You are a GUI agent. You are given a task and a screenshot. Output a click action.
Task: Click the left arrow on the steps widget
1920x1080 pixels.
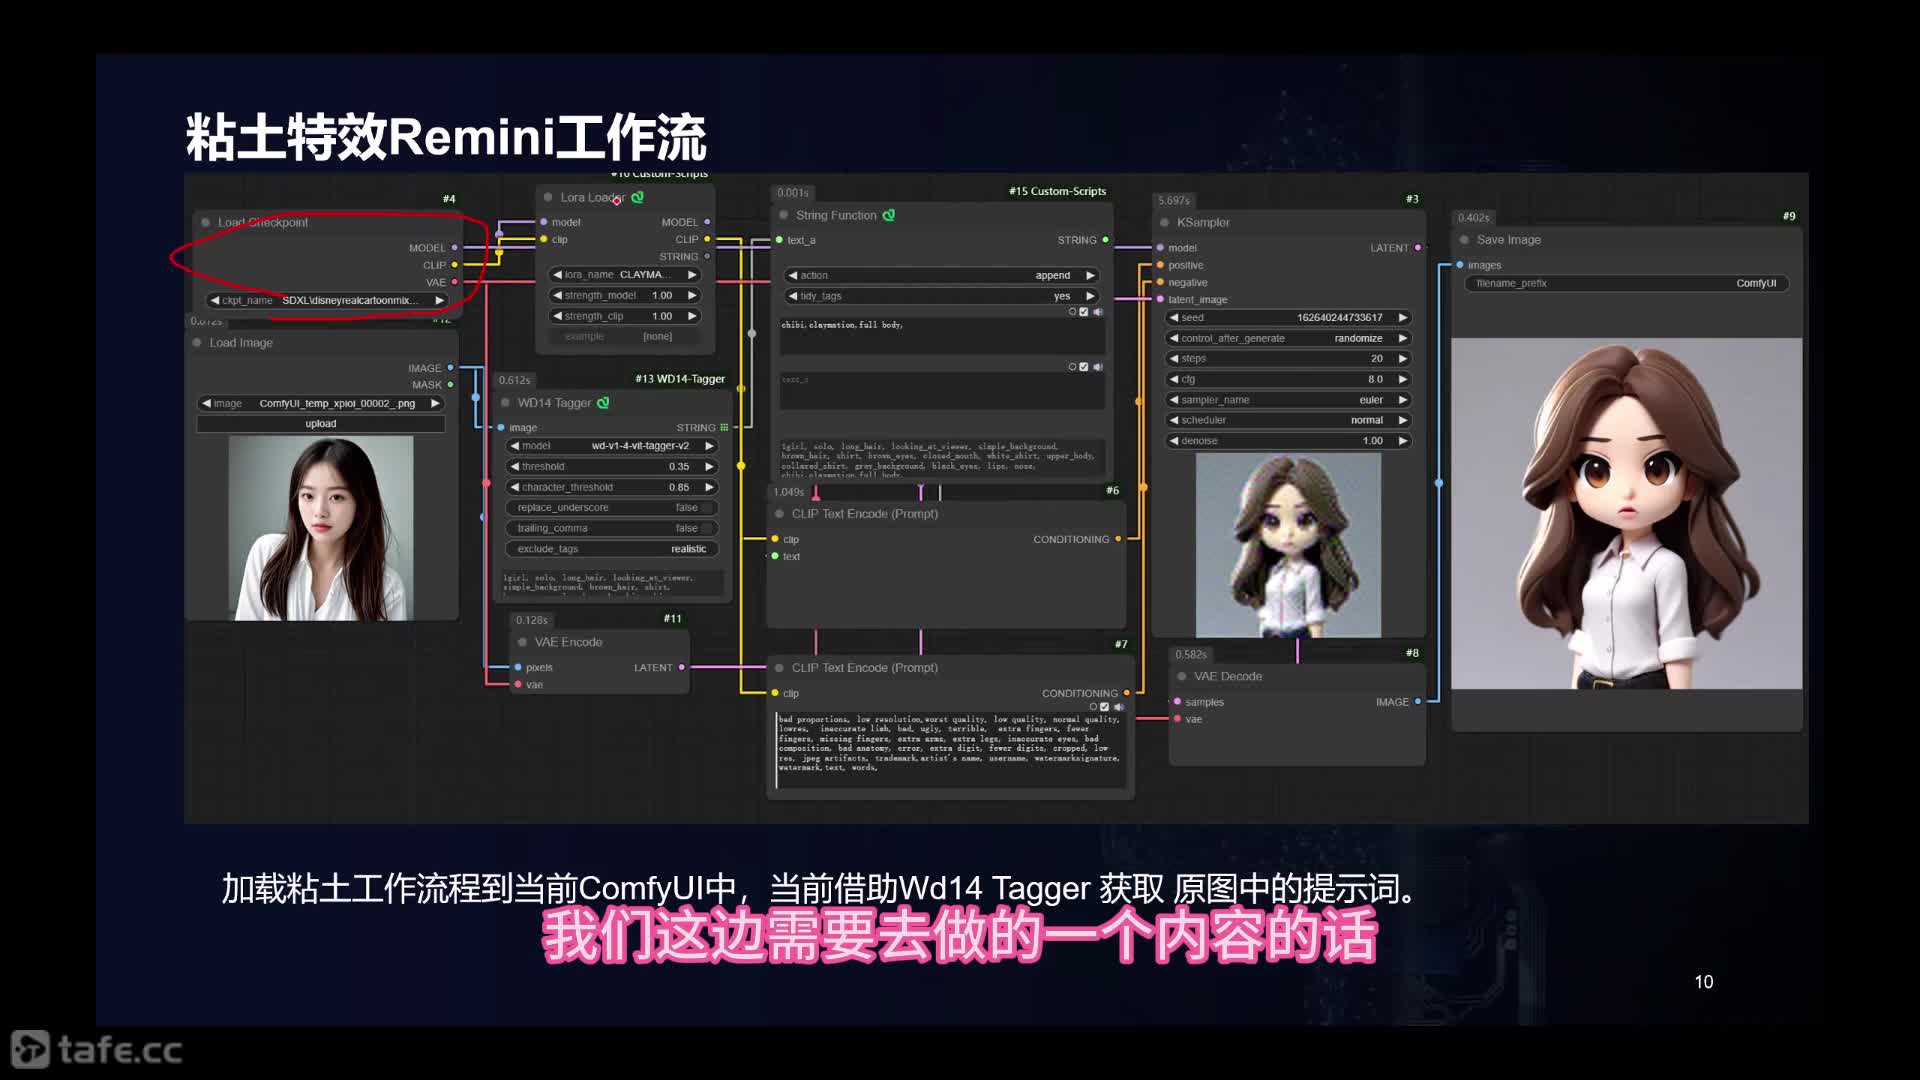click(1174, 359)
